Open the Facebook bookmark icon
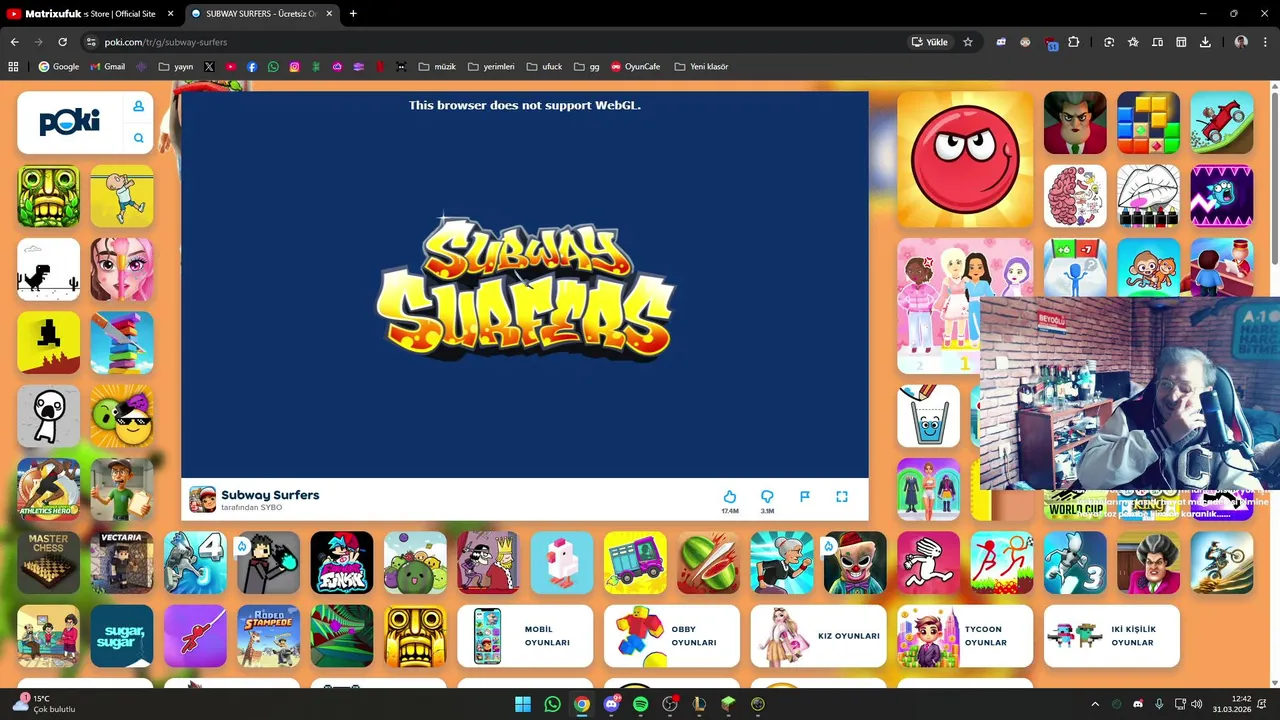The height and width of the screenshot is (720, 1280). [x=252, y=67]
